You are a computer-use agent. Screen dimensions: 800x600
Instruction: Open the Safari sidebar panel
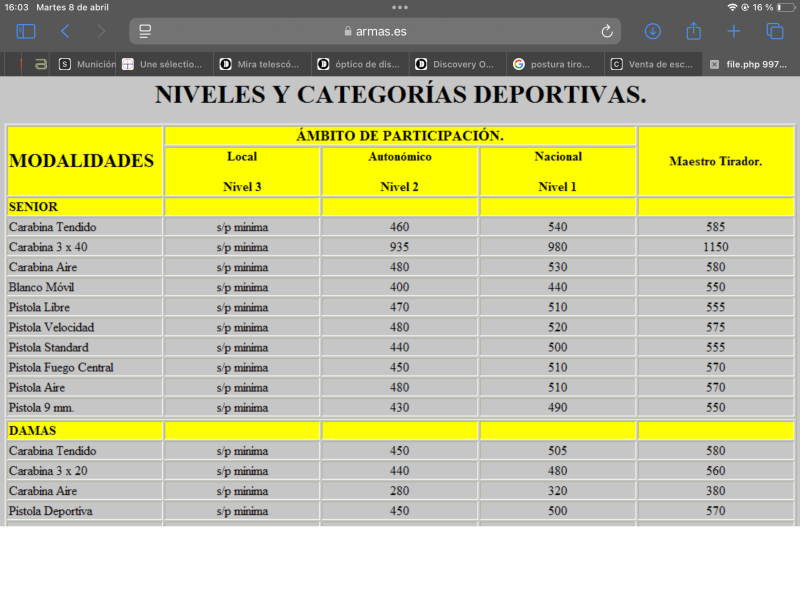coord(26,31)
